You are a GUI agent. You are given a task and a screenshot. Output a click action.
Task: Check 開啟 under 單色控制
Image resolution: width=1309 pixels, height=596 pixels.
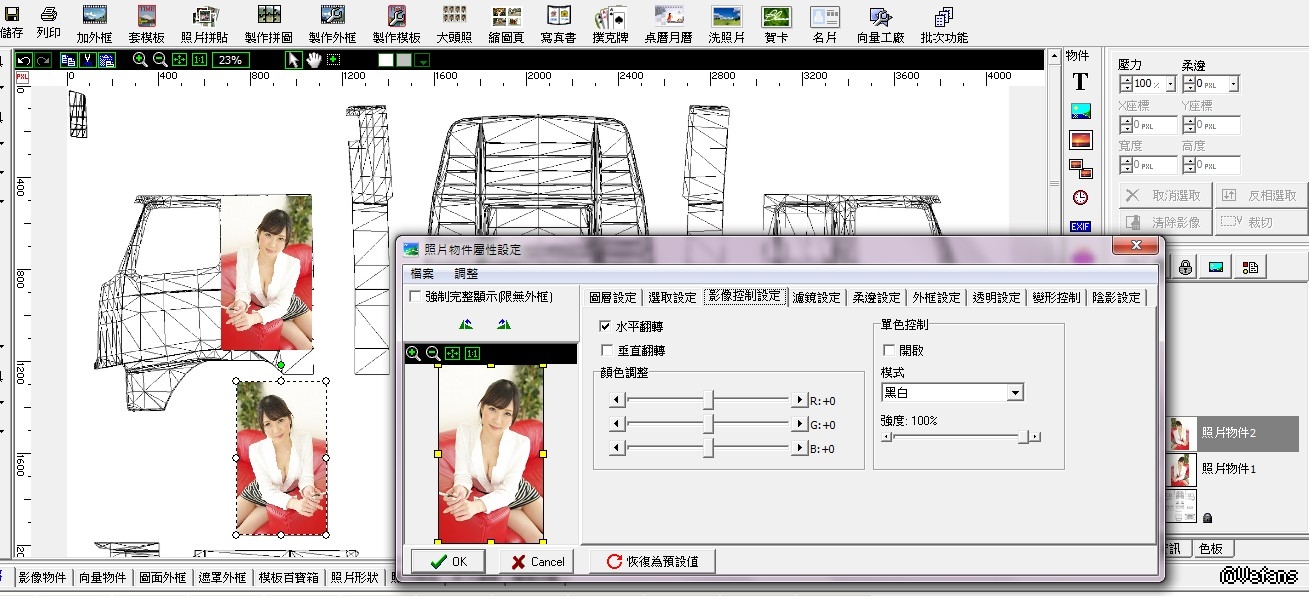[889, 350]
